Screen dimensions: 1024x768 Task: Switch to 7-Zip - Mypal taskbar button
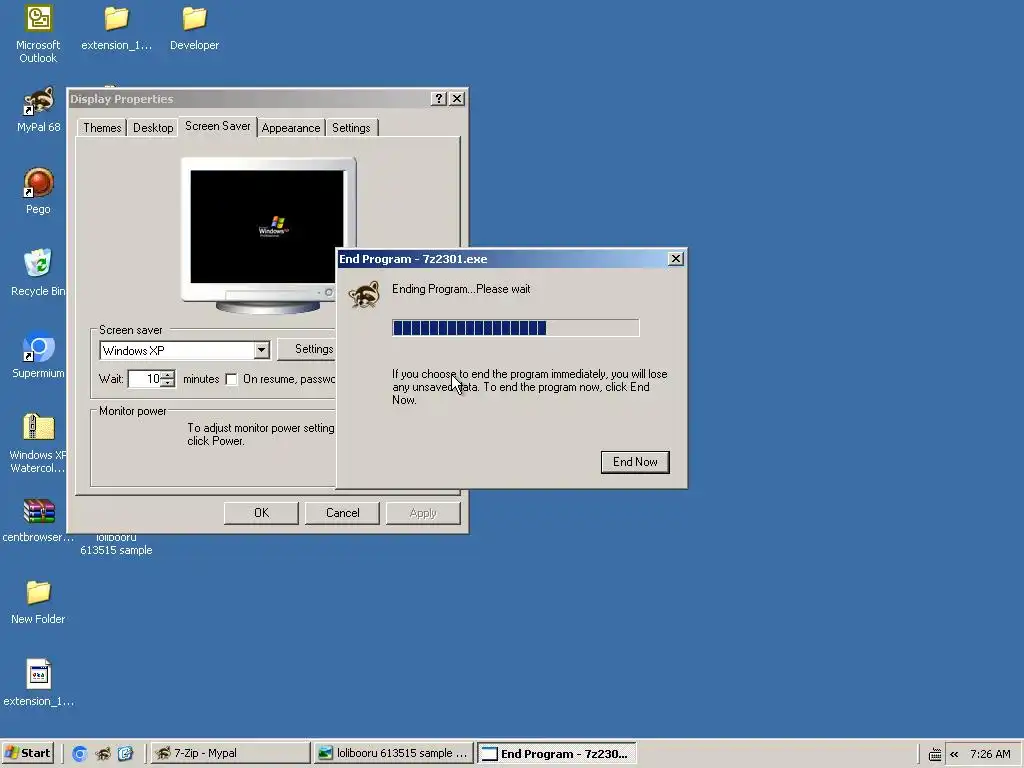(x=231, y=753)
